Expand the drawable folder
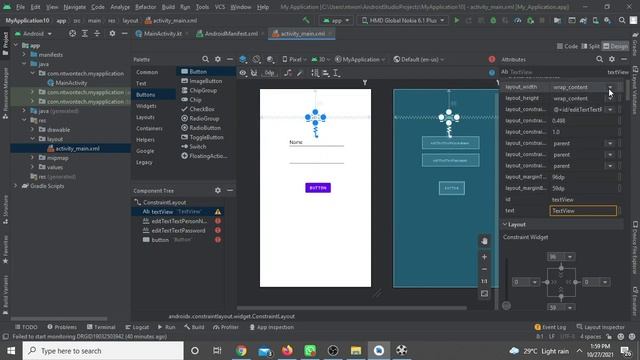This screenshot has height=360, width=640. click(x=32, y=130)
